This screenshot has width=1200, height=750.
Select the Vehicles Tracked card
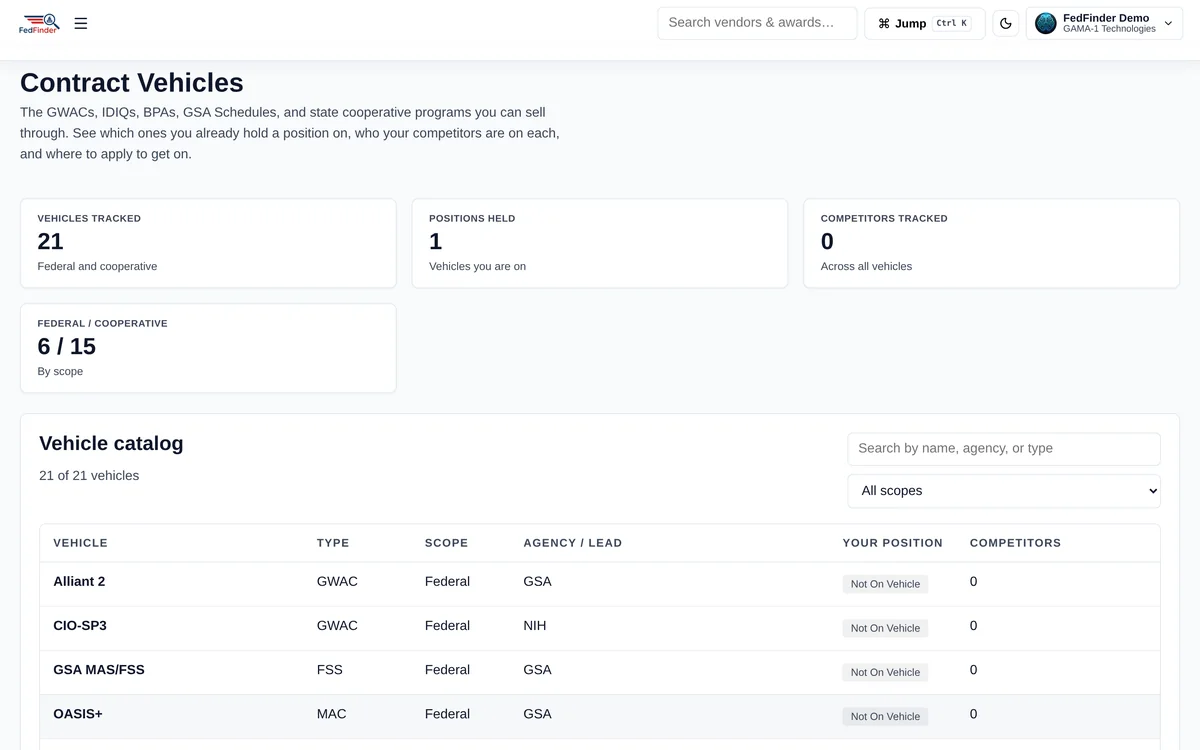(x=208, y=243)
